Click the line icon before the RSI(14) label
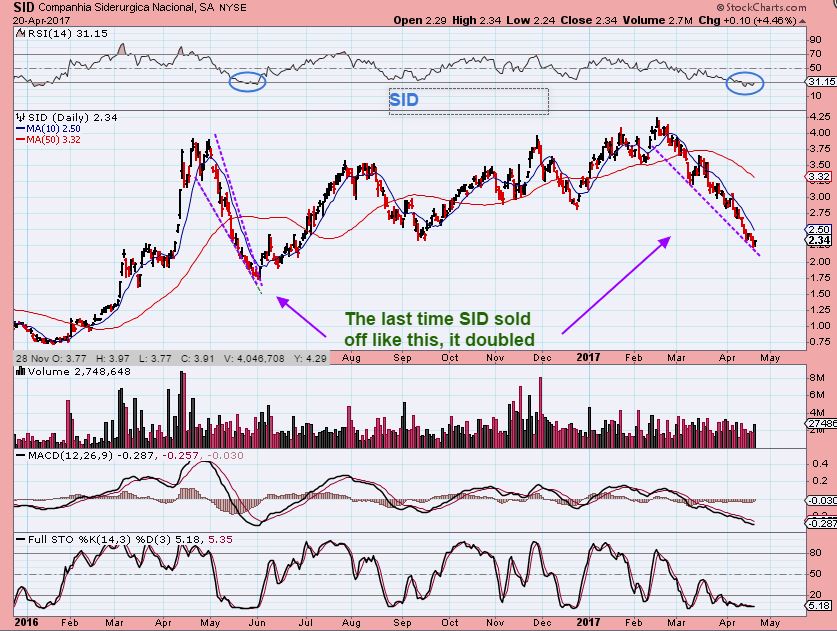This screenshot has width=837, height=631. [20, 33]
